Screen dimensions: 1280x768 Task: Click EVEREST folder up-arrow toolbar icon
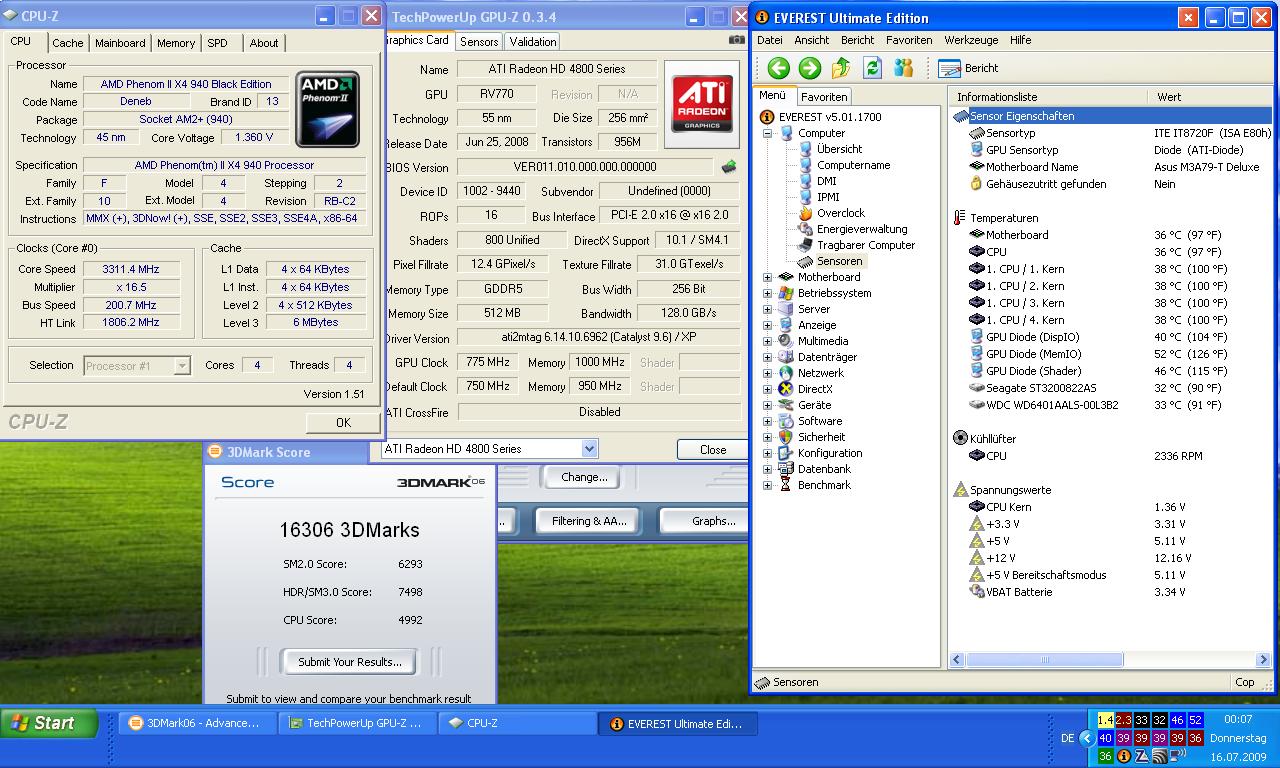[841, 68]
